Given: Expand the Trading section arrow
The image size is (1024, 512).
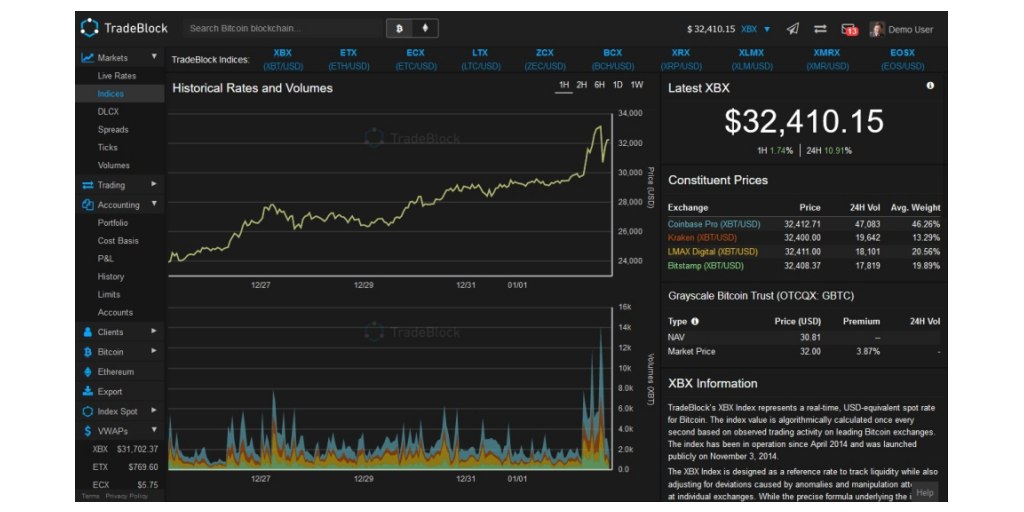Looking at the screenshot, I should [154, 184].
